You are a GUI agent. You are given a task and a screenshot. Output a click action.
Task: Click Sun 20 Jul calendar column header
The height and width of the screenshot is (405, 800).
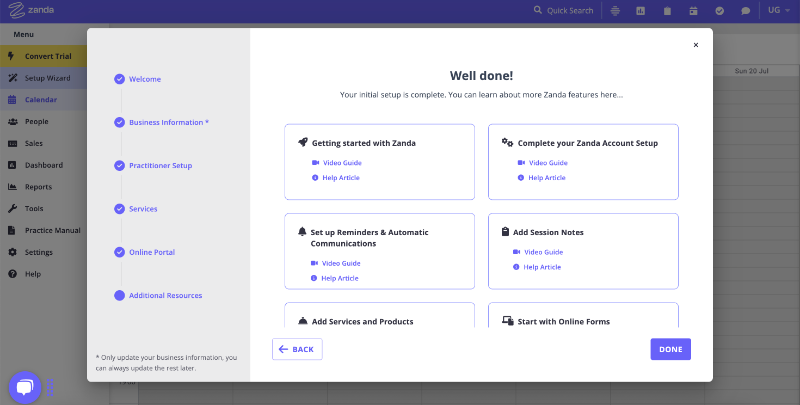click(752, 71)
